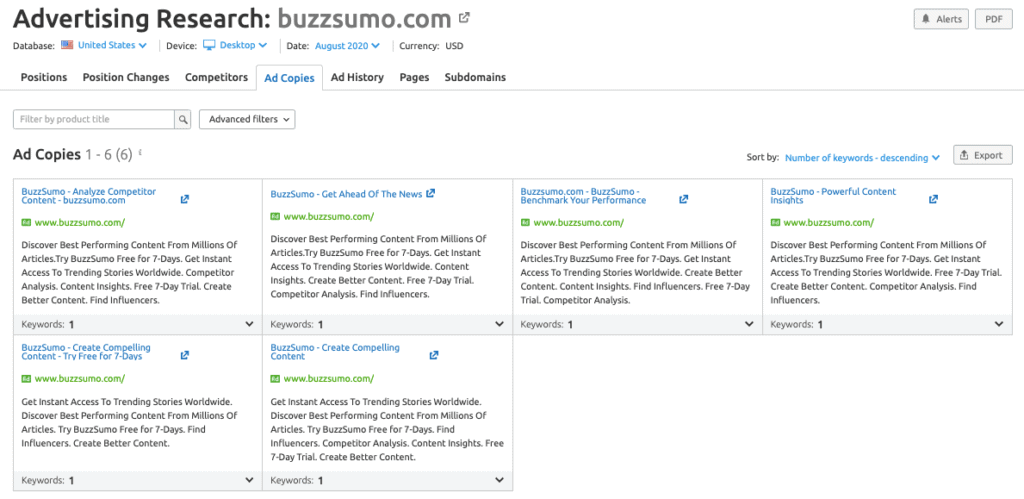Open external link icon for Powerful Content Insights ad
The image size is (1024, 499).
coord(933,199)
